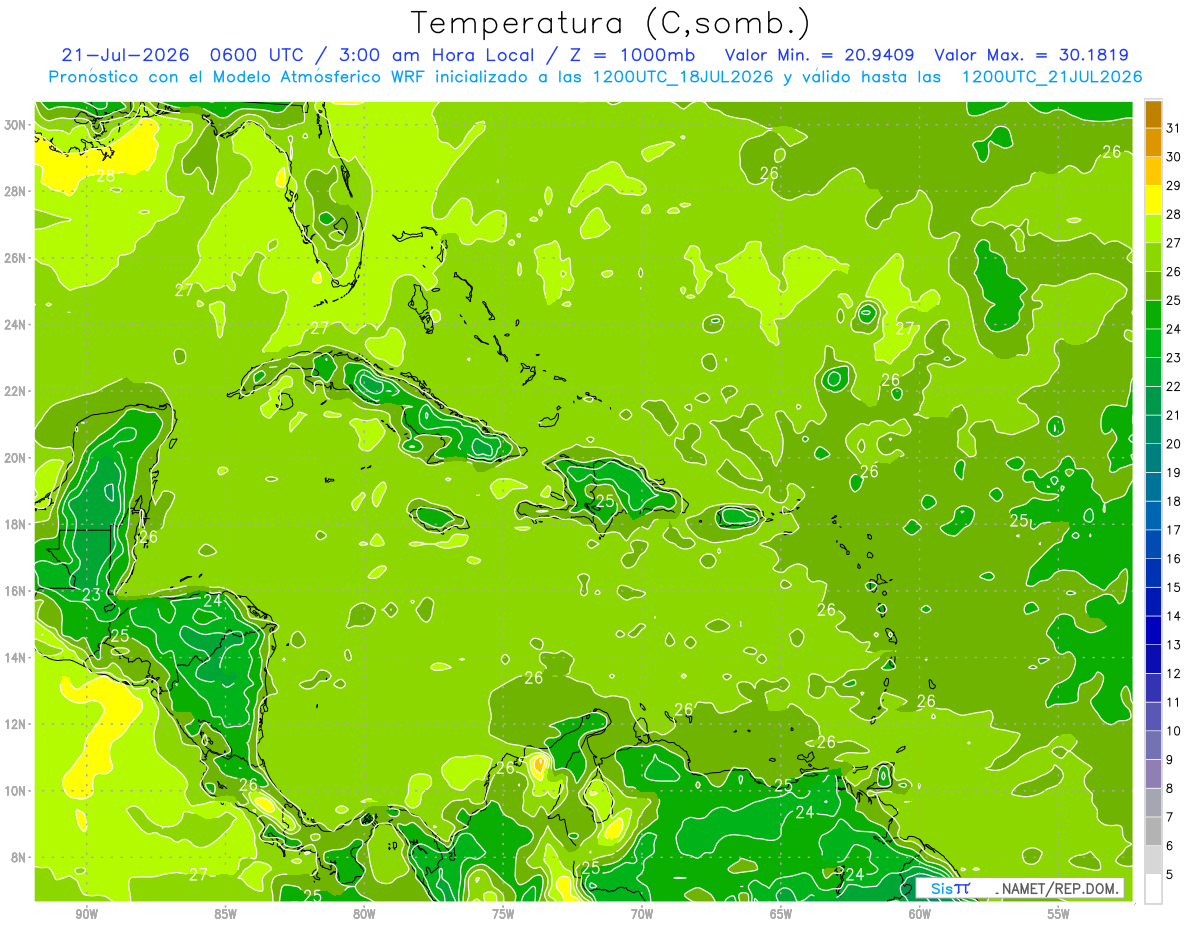
Task: Click the dark blue 13–14 band in the color scale
Action: click(1153, 630)
